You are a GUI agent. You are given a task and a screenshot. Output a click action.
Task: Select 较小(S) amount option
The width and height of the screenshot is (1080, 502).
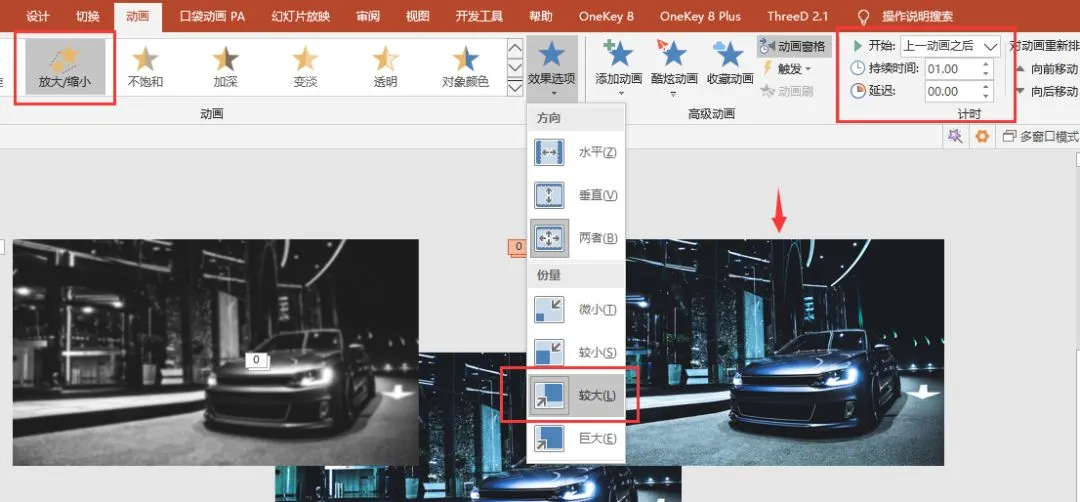click(x=576, y=353)
